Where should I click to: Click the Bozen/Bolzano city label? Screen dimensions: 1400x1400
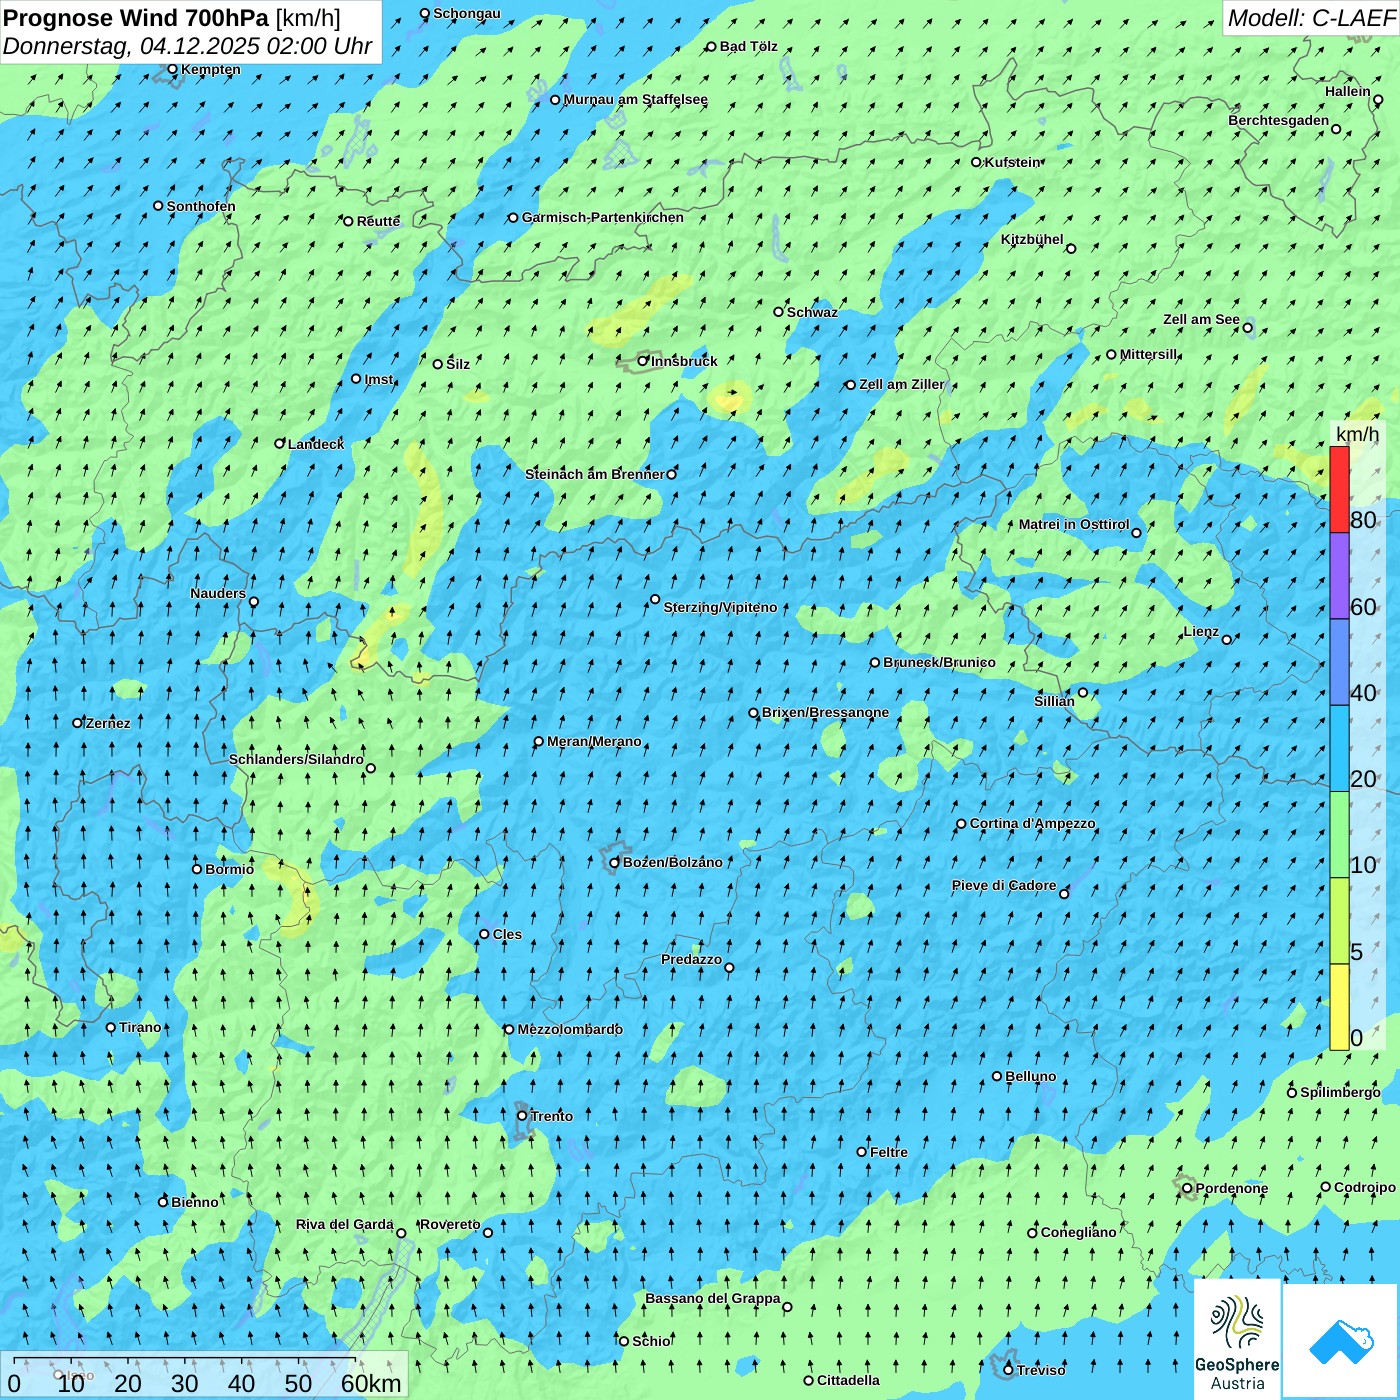point(672,862)
